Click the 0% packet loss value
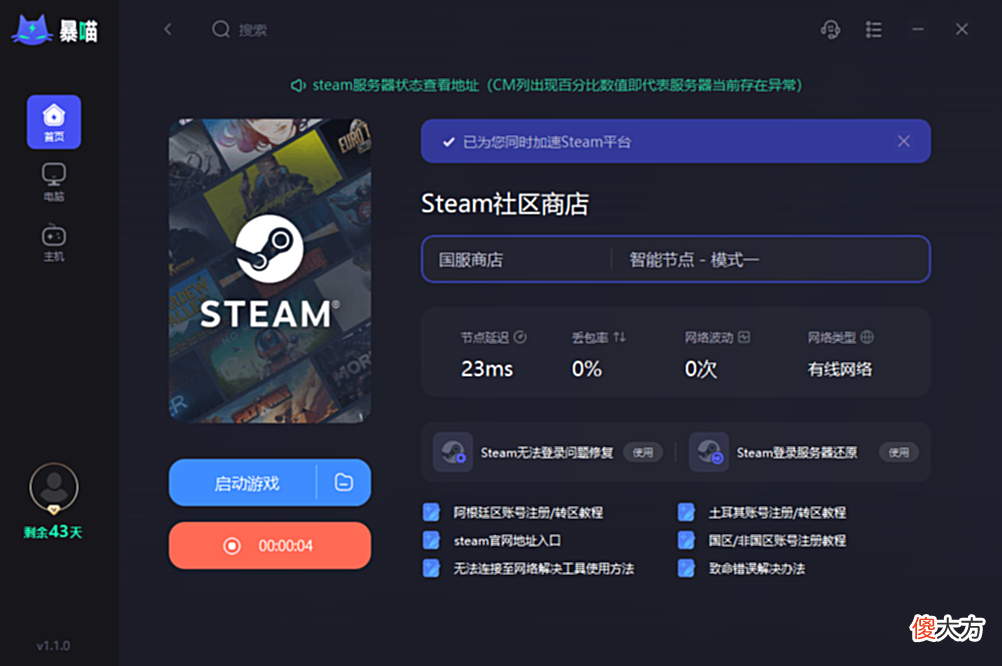The image size is (1002, 666). click(x=587, y=369)
